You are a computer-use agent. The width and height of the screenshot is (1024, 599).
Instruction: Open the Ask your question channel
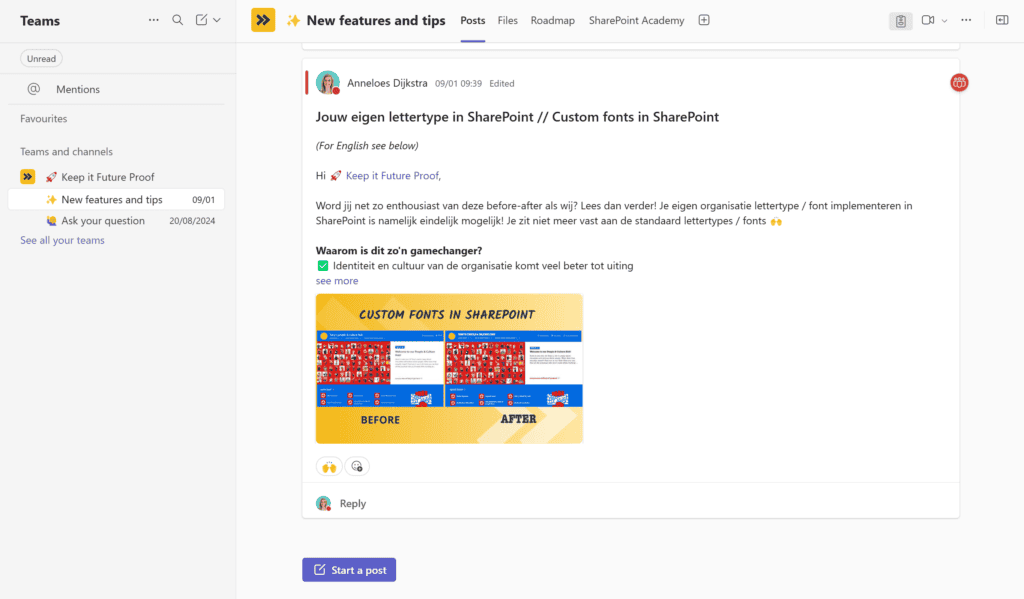tap(116, 221)
